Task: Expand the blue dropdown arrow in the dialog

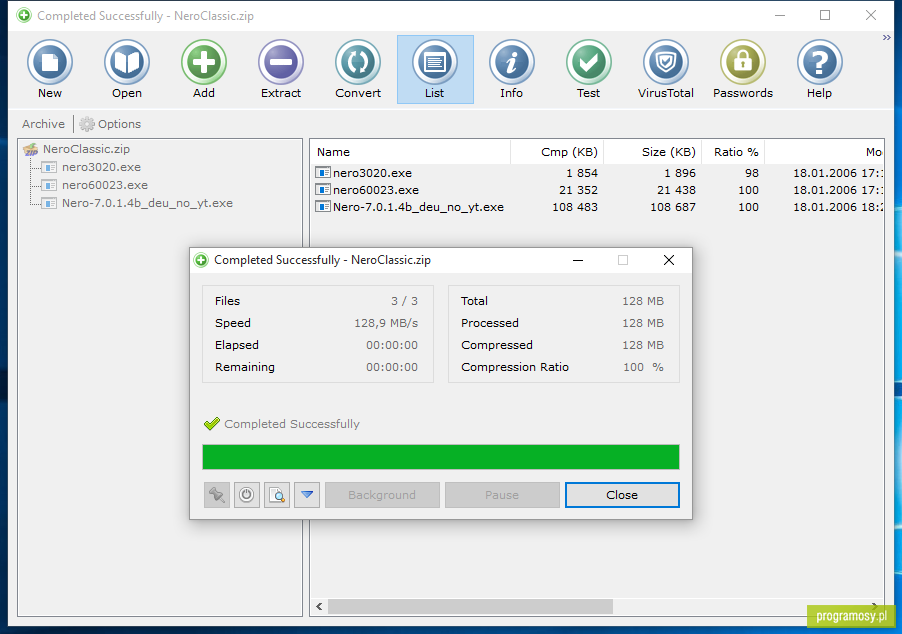Action: pos(307,495)
